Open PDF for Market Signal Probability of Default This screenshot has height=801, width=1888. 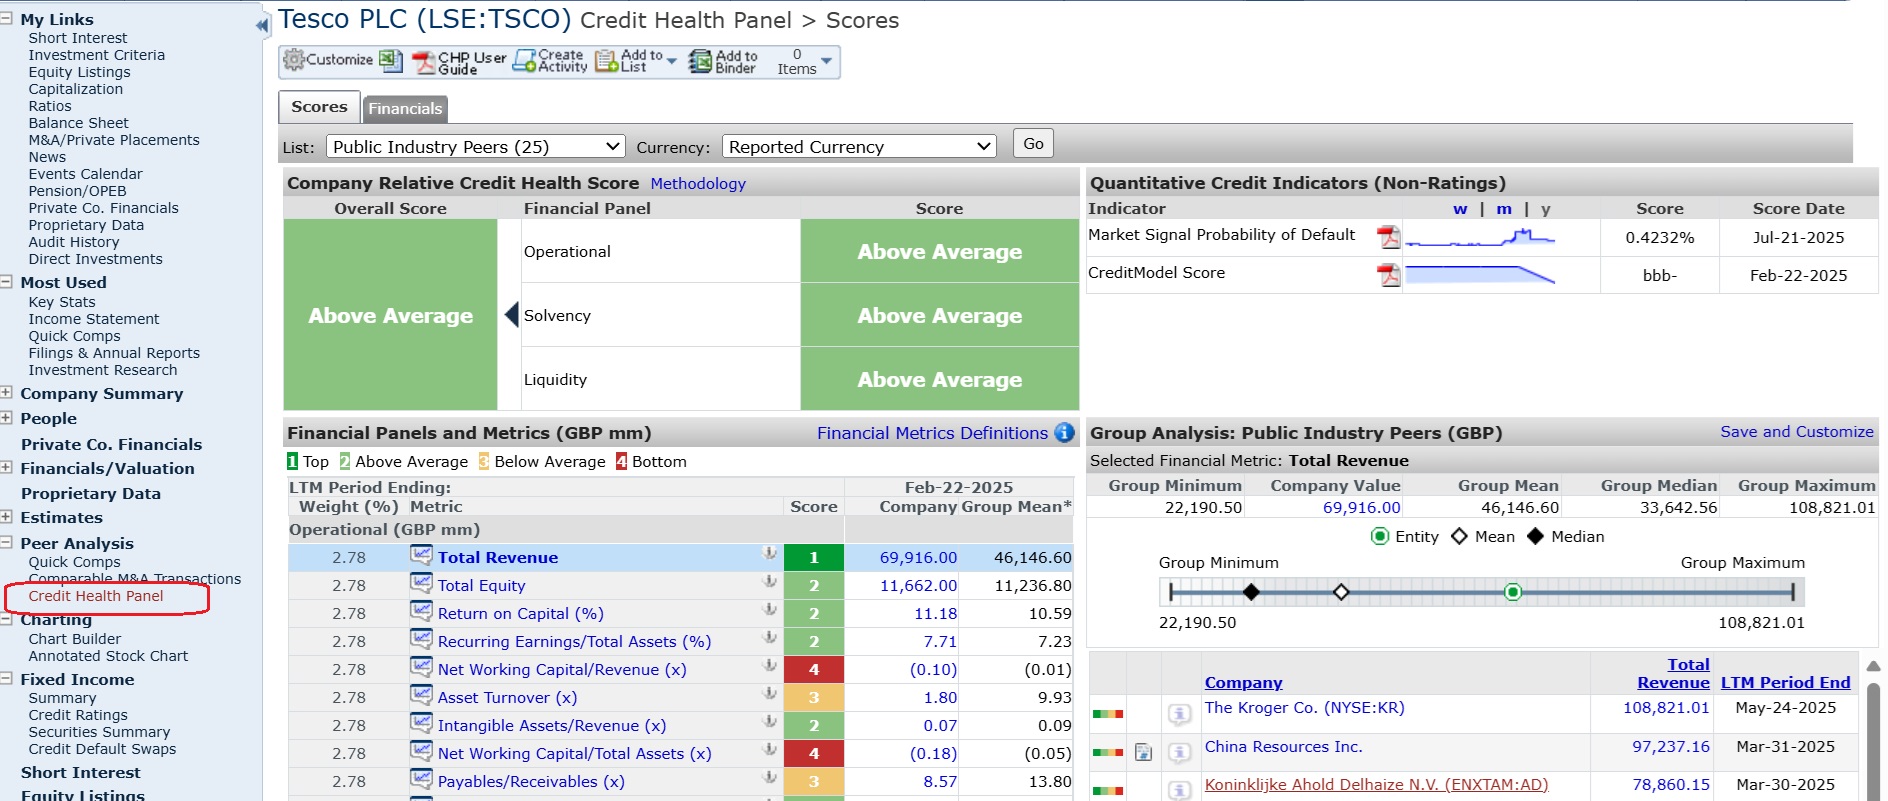pyautogui.click(x=1388, y=237)
